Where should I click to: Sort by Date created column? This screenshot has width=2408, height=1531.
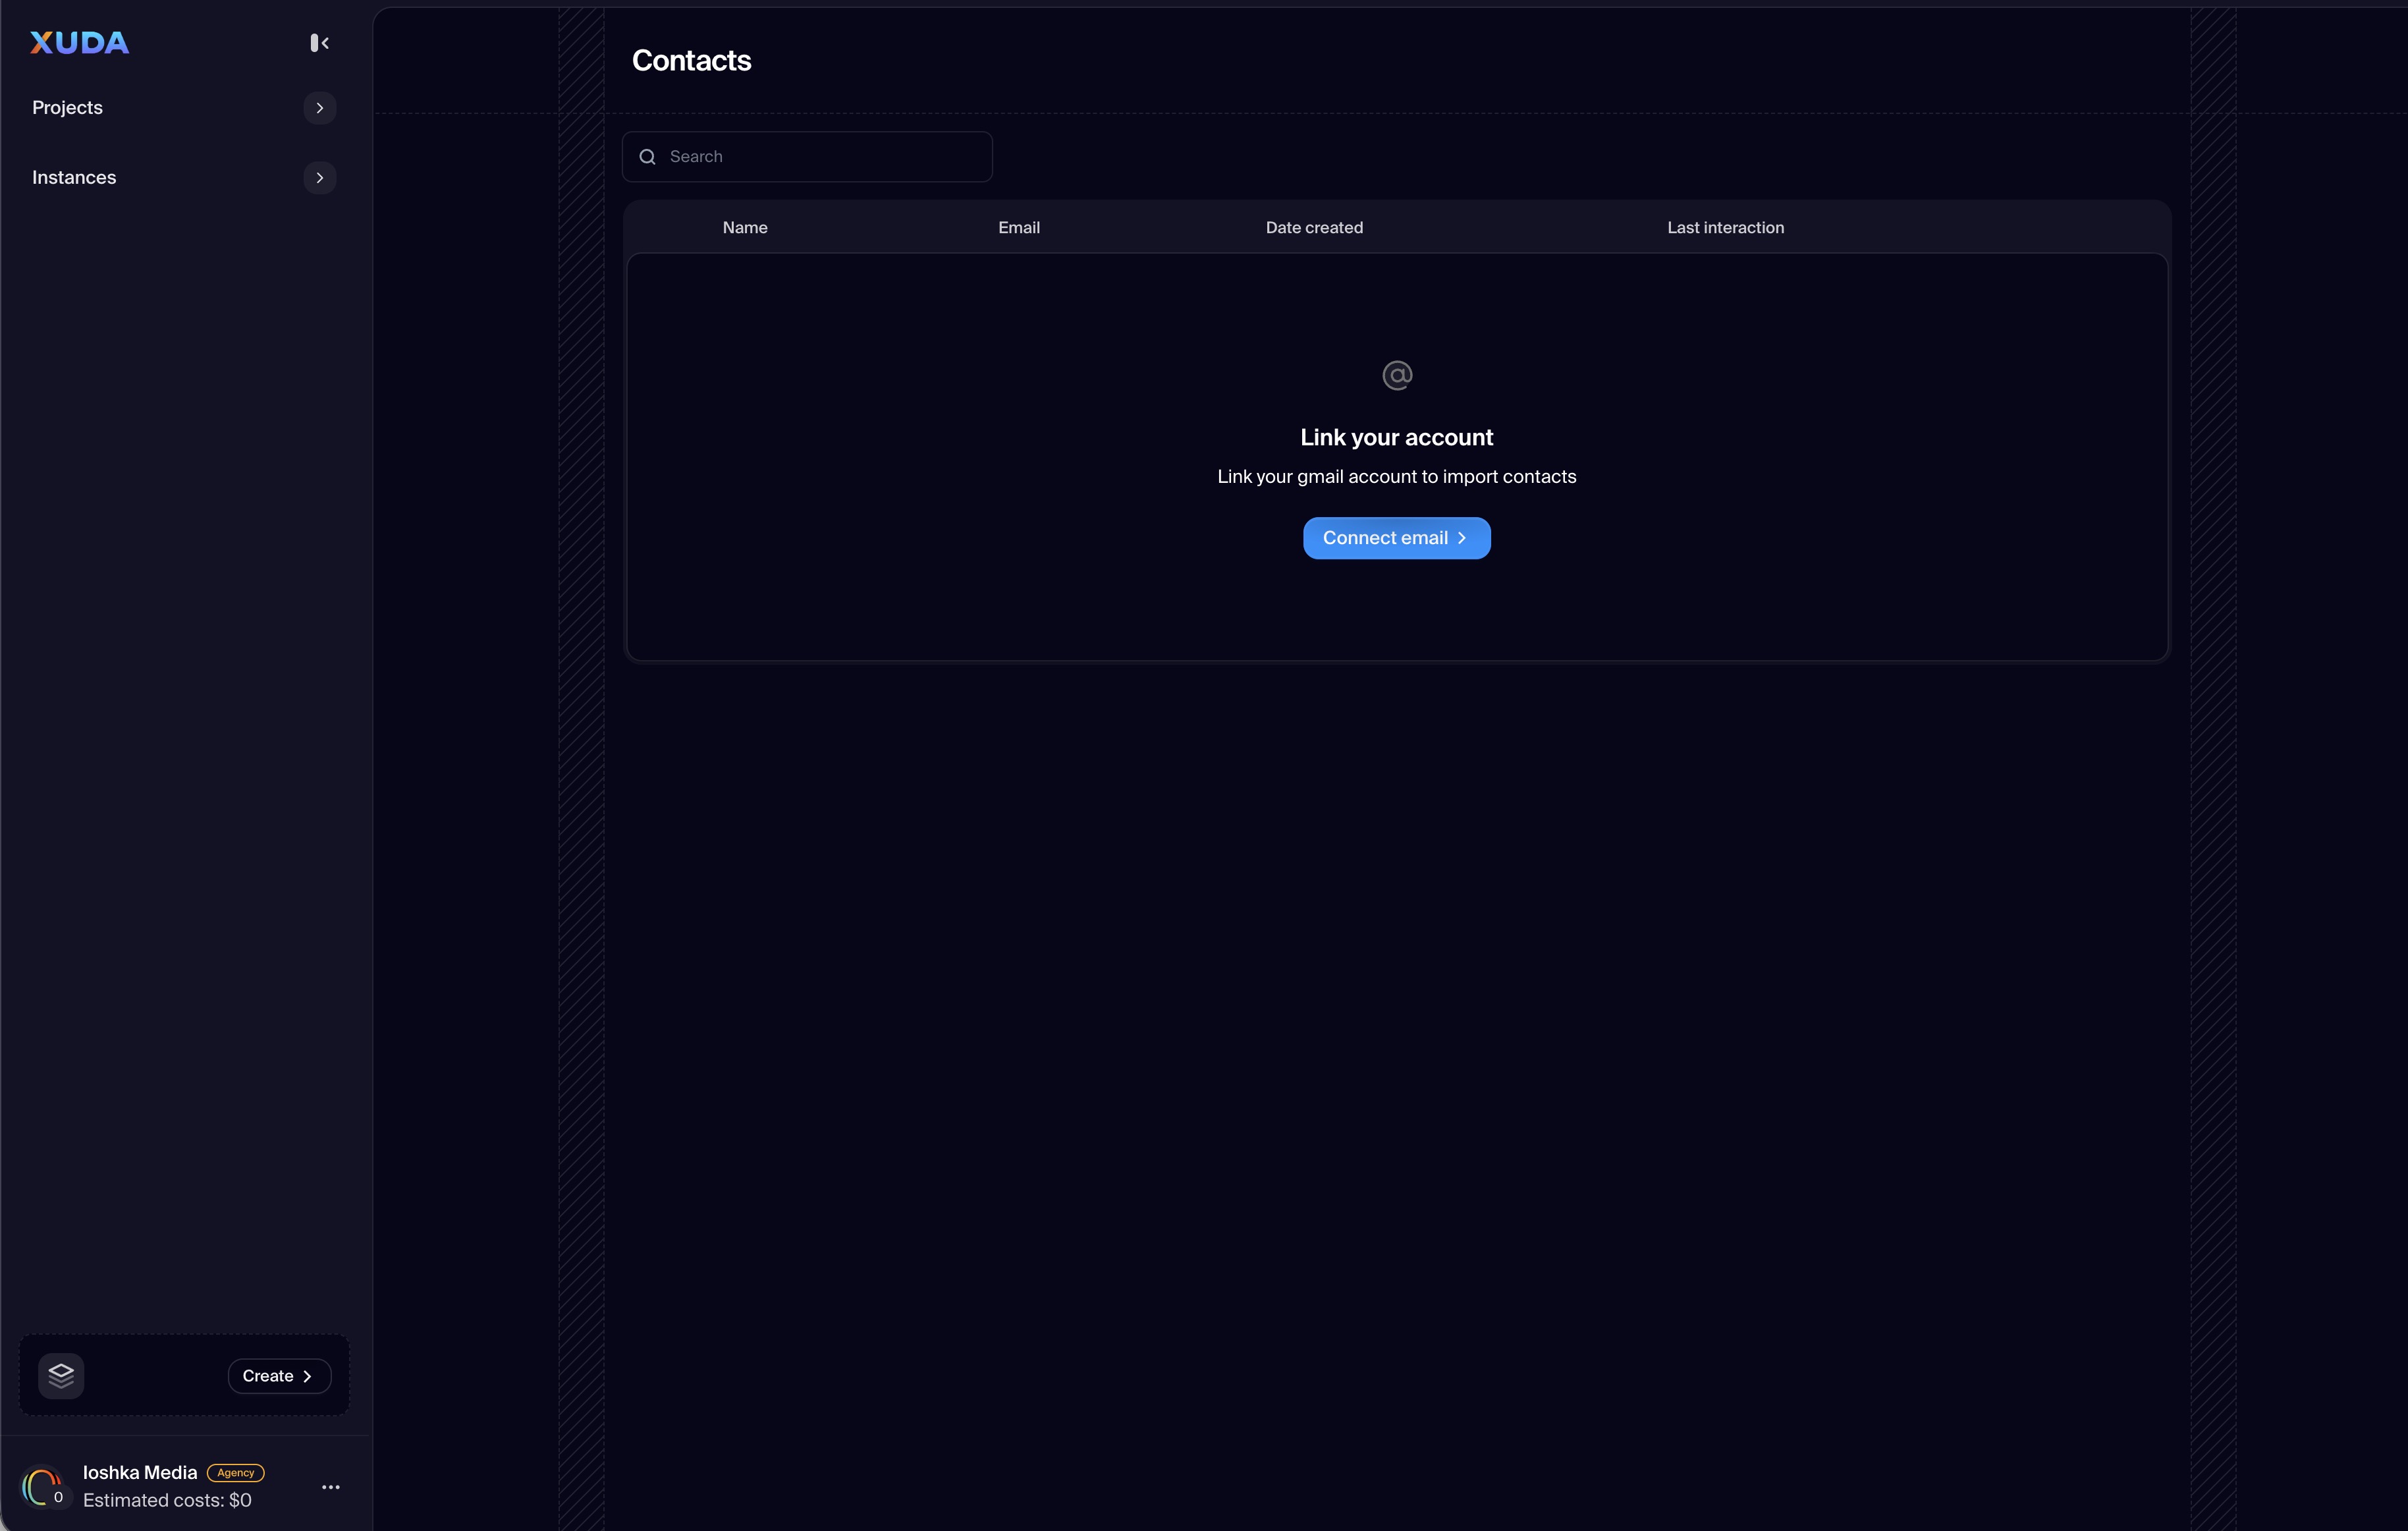click(1313, 228)
